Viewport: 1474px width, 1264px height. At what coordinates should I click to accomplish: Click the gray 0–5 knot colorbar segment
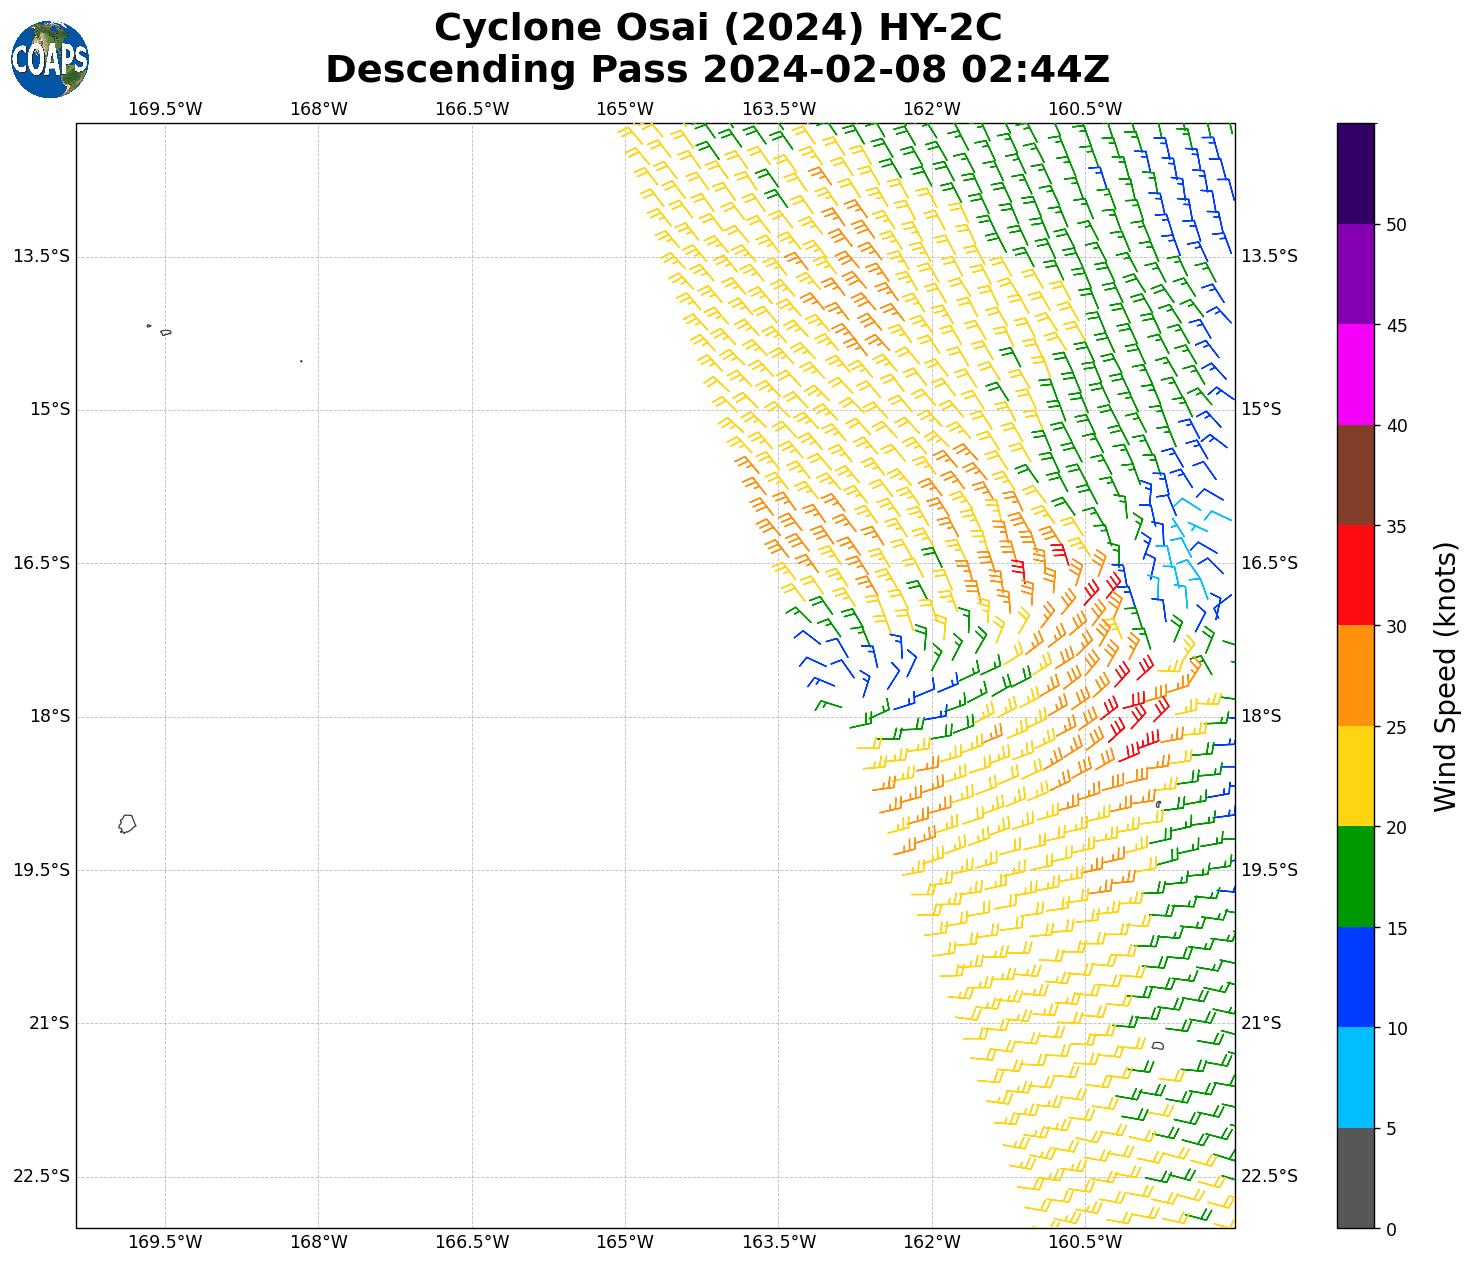tap(1355, 1178)
